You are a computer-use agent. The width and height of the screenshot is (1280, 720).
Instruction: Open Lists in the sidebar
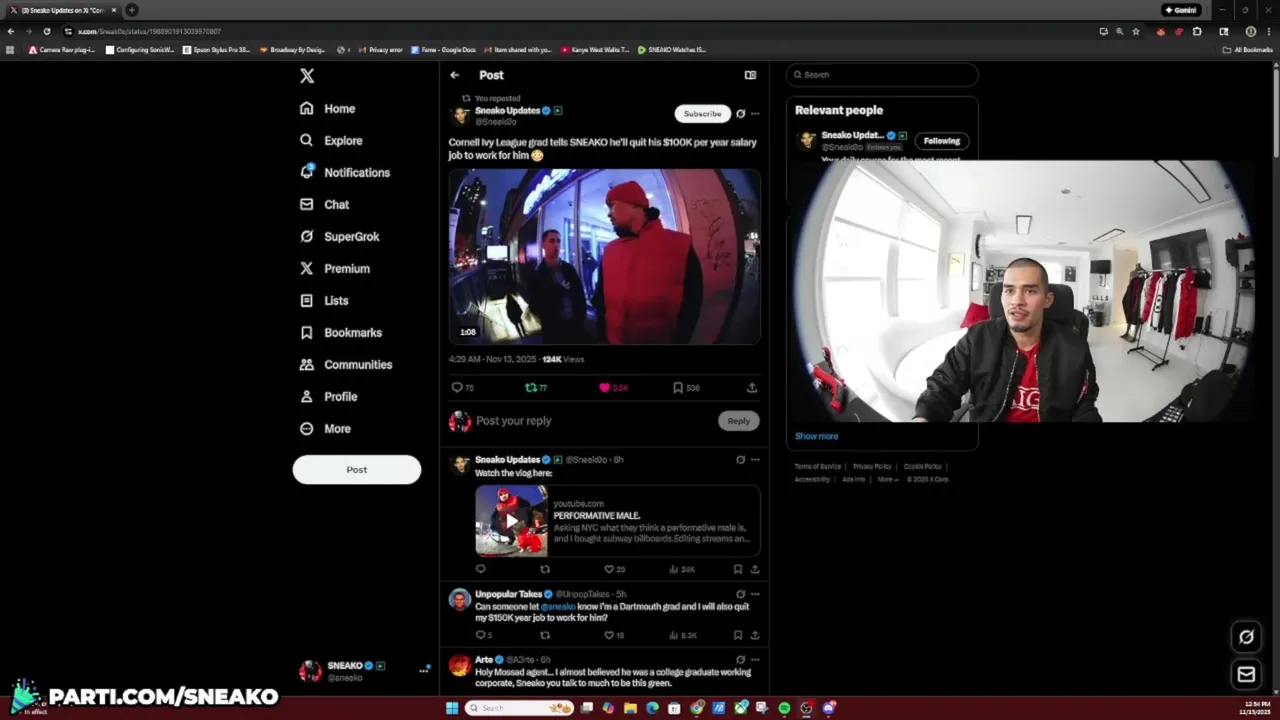tap(324, 300)
